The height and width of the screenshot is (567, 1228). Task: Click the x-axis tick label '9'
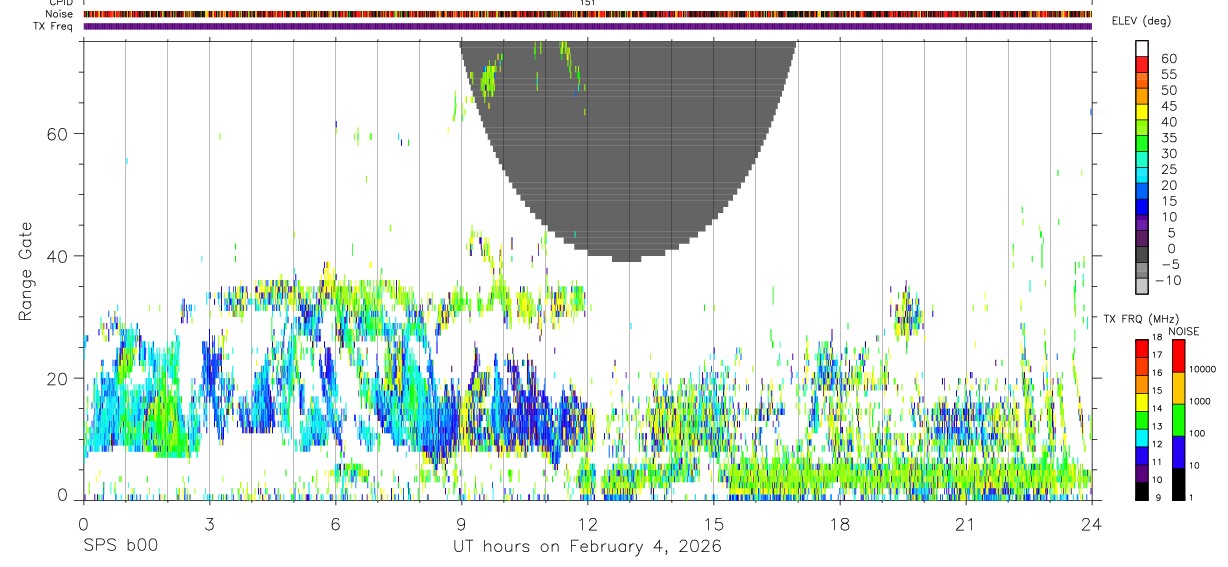tap(461, 524)
